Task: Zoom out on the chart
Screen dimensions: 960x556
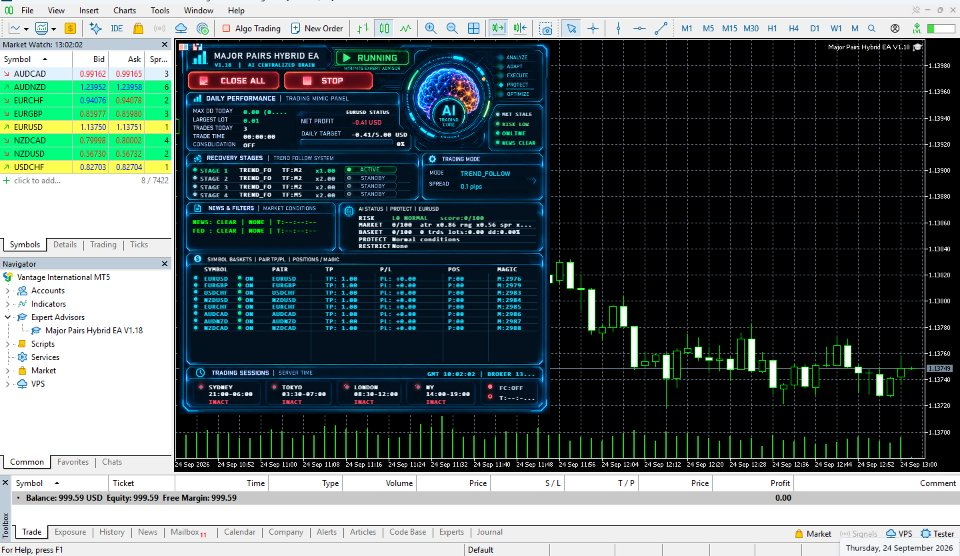Action: coord(452,28)
